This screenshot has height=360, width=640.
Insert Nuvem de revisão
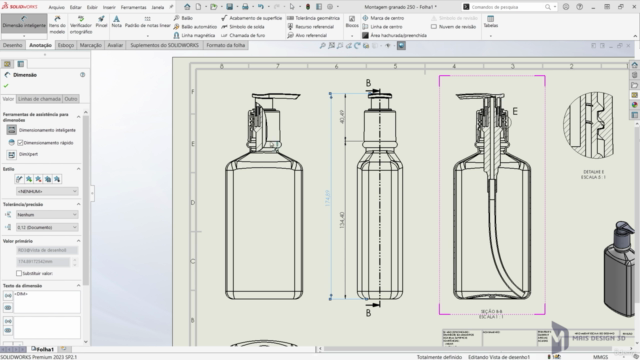[x=453, y=27]
